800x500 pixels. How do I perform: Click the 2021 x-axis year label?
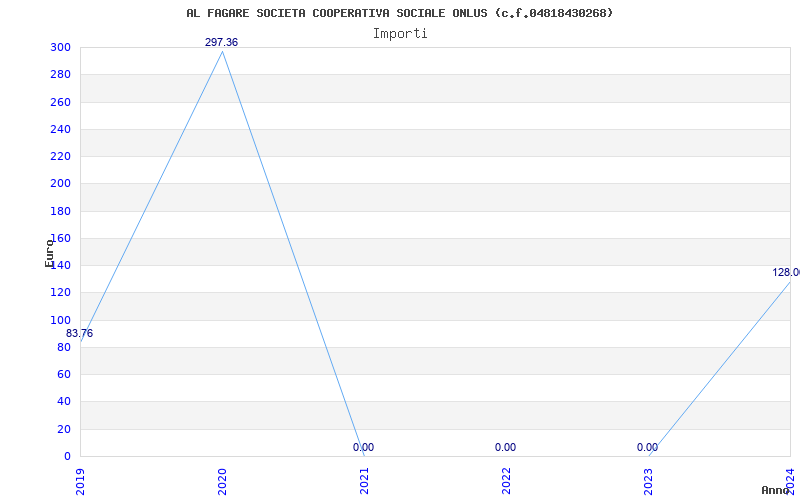coord(364,482)
